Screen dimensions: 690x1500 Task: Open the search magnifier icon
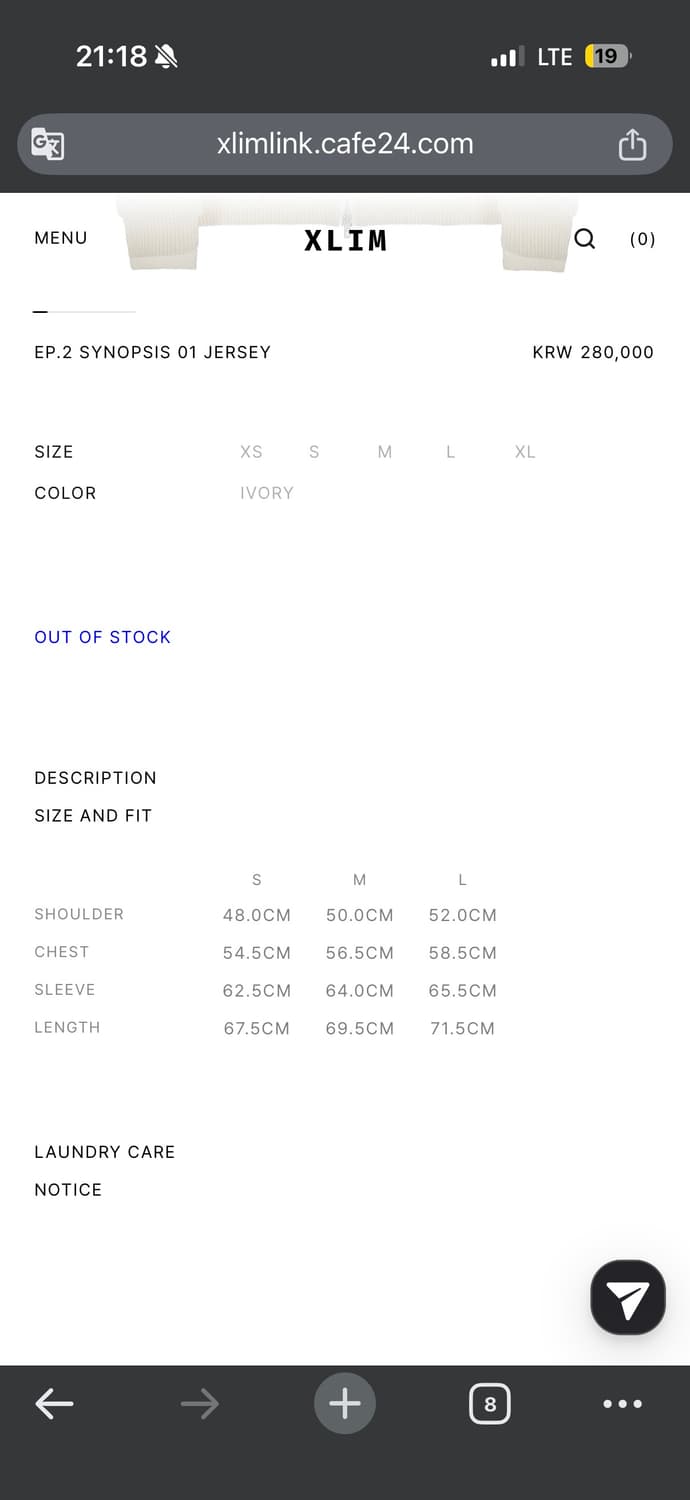[x=585, y=239]
